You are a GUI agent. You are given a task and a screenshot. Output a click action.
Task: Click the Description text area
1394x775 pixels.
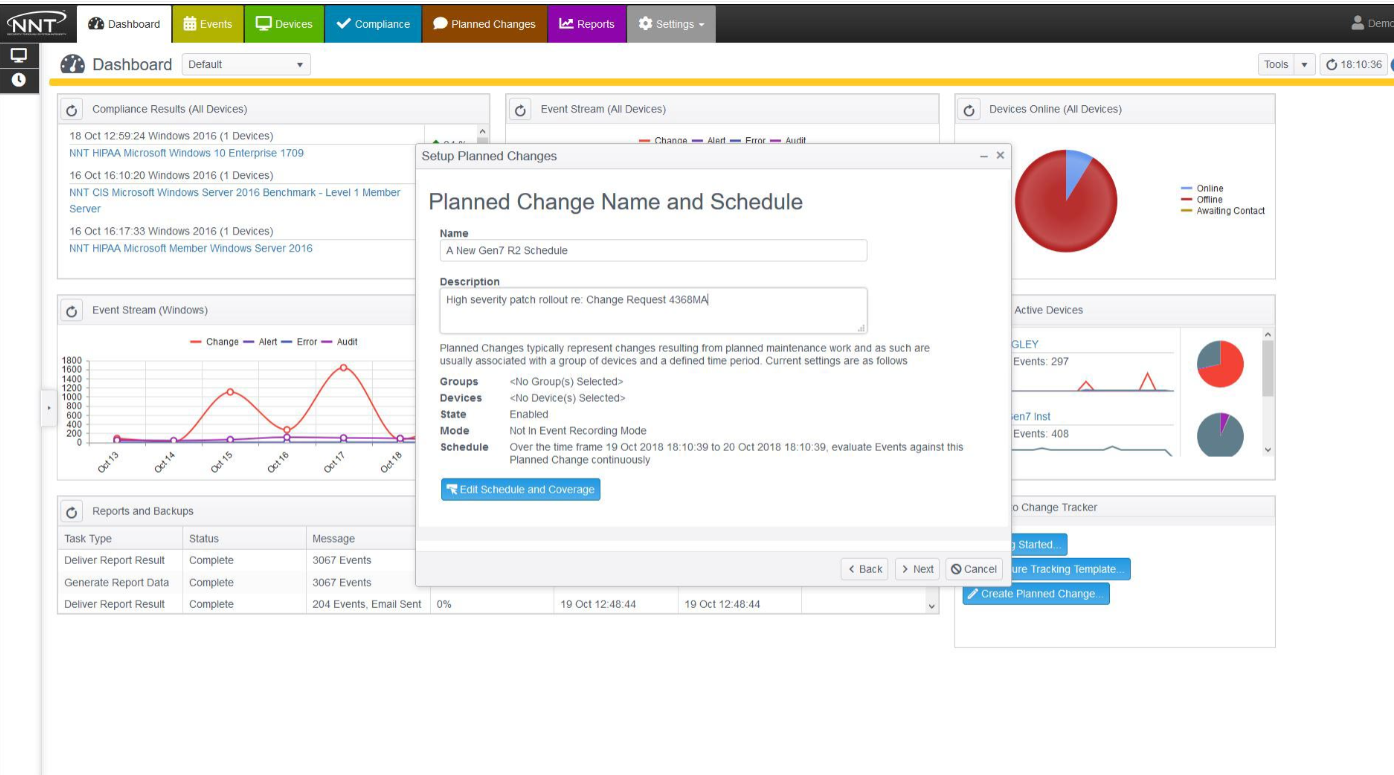tap(653, 311)
